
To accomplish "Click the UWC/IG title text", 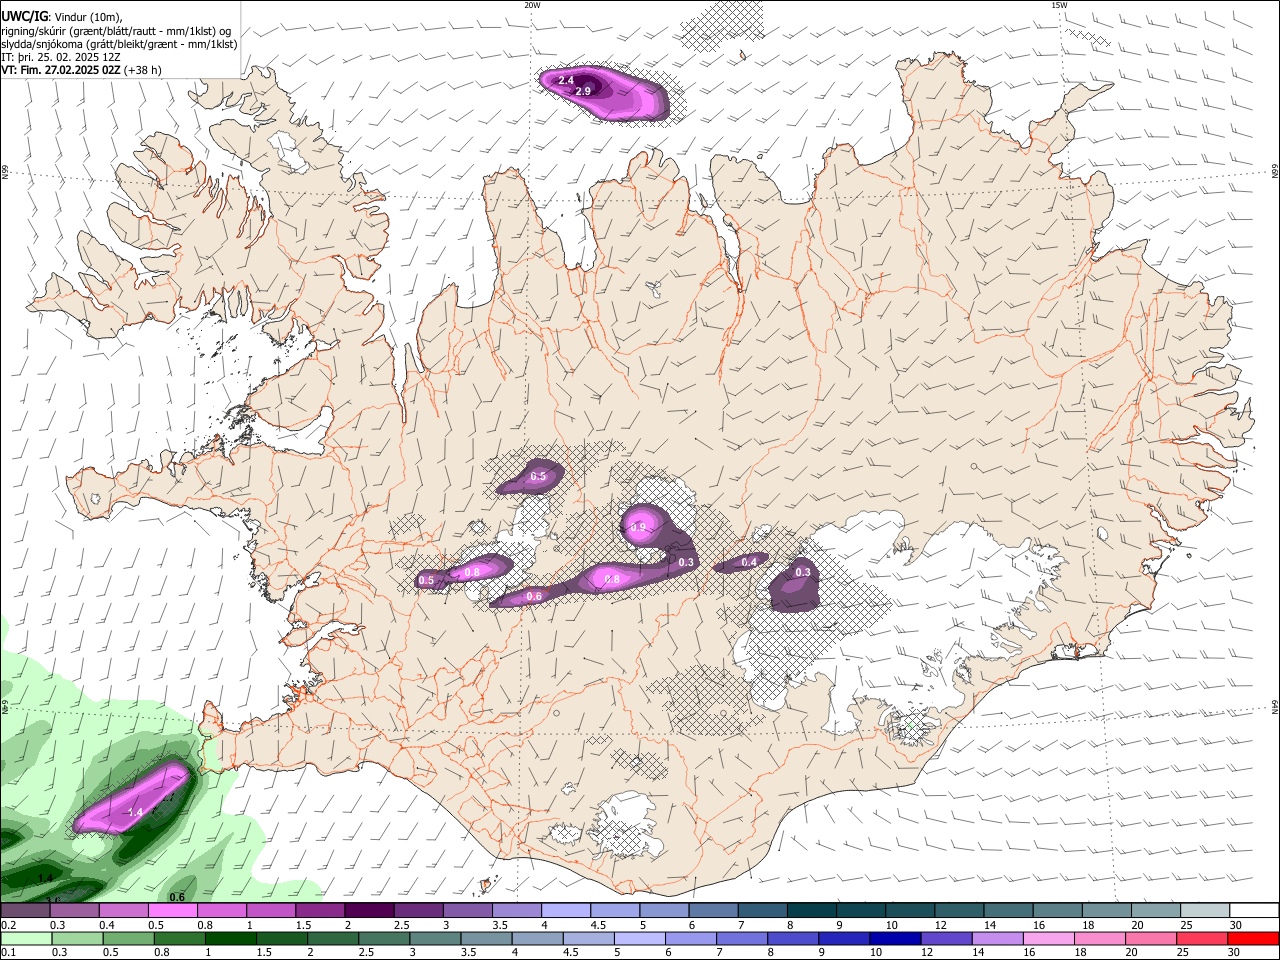I will click(x=23, y=16).
